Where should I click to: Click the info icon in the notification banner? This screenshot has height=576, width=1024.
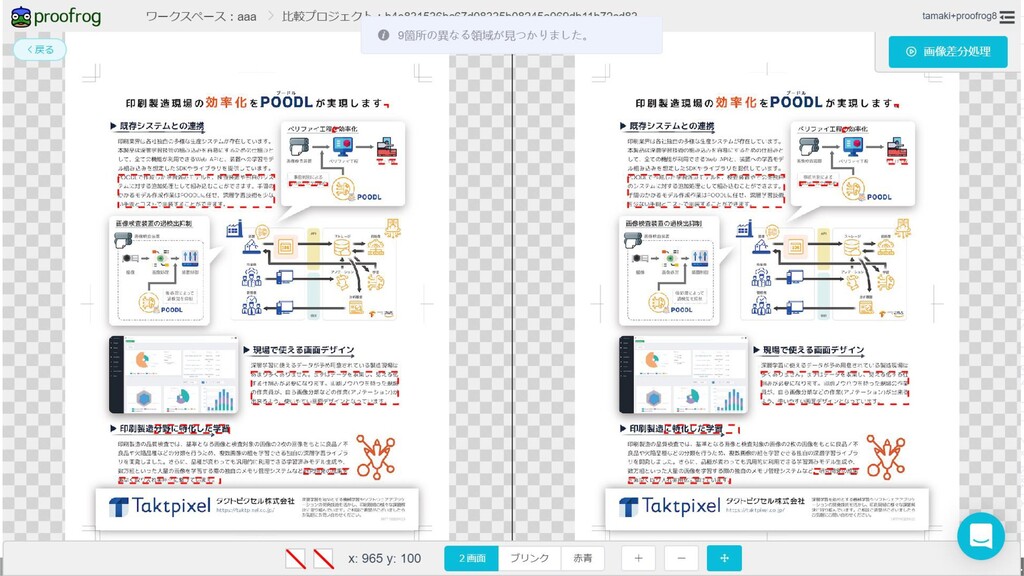(x=383, y=35)
